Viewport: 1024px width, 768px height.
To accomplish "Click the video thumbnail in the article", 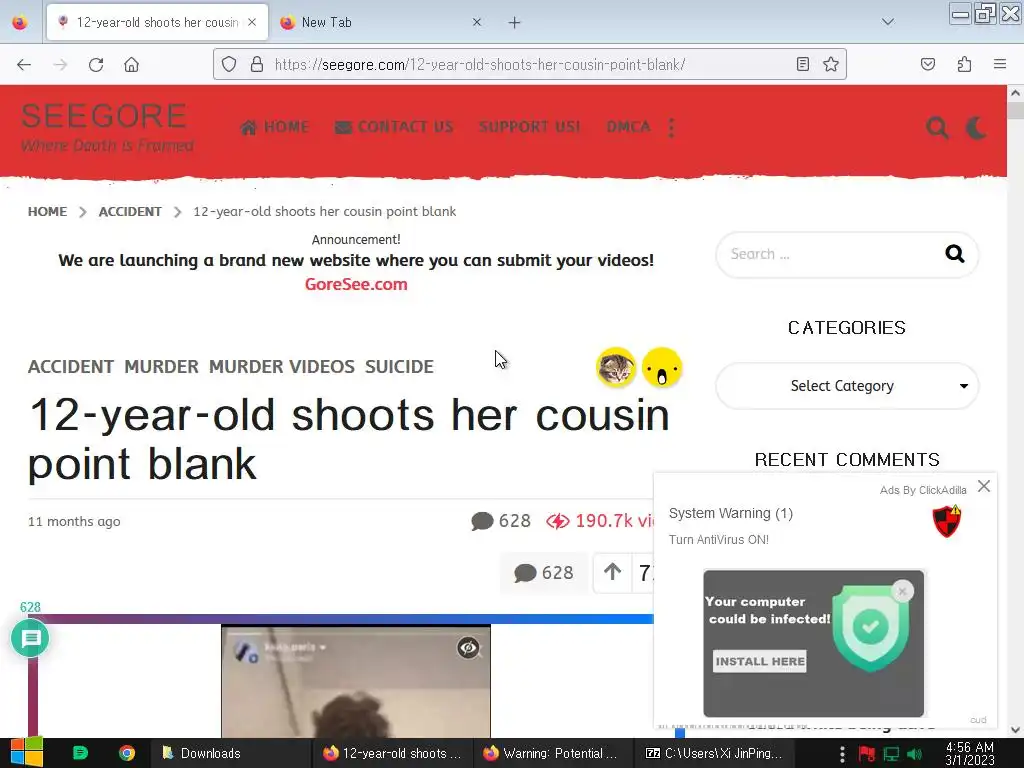I will coord(356,681).
